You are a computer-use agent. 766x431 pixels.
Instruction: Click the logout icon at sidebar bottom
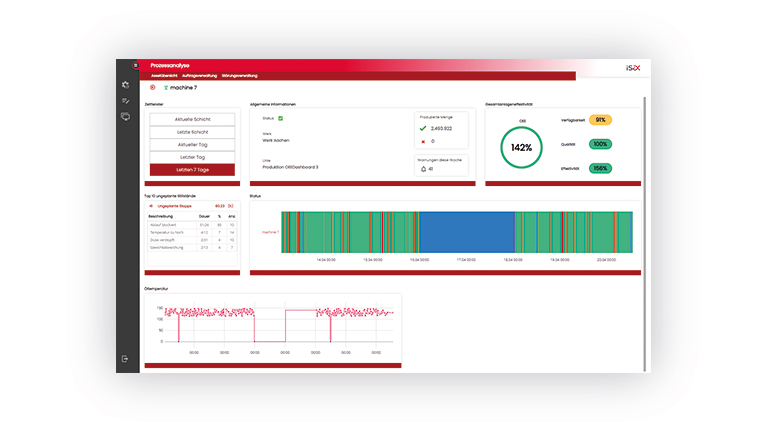point(125,359)
